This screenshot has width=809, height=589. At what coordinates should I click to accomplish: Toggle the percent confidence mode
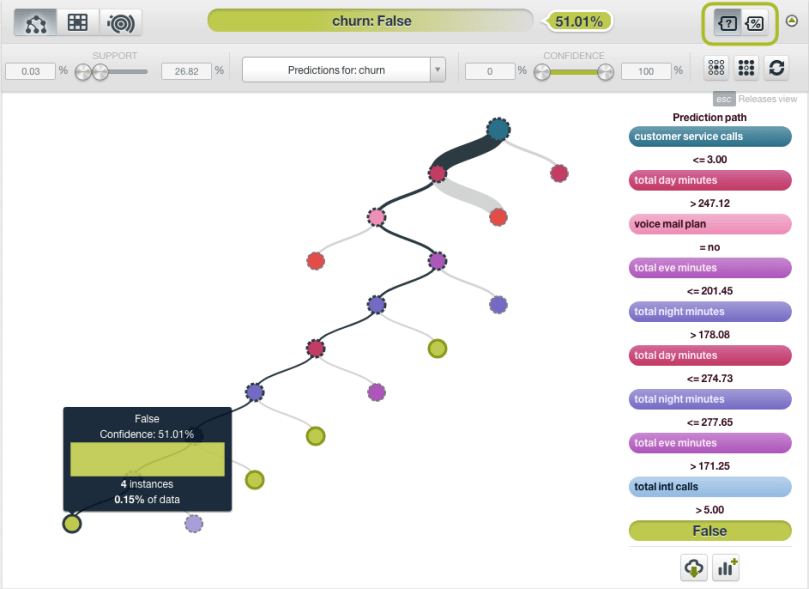tap(755, 23)
